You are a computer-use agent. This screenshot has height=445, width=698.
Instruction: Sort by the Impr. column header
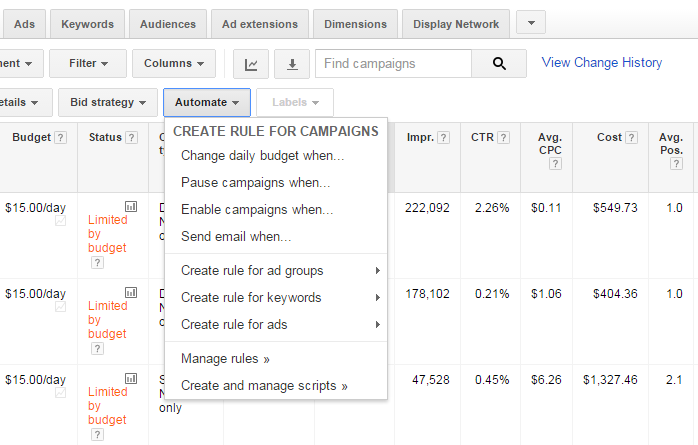420,137
